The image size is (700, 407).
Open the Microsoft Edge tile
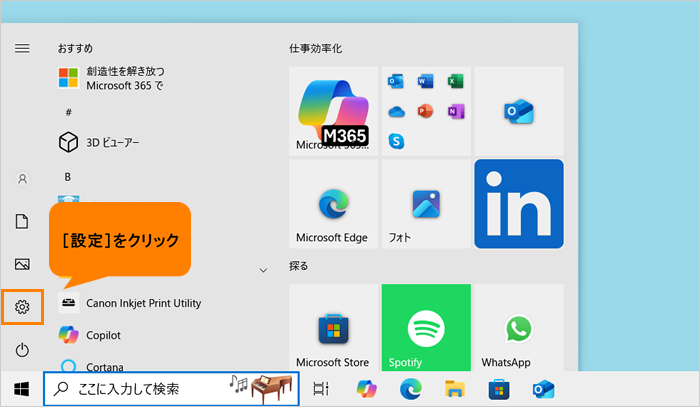[333, 204]
